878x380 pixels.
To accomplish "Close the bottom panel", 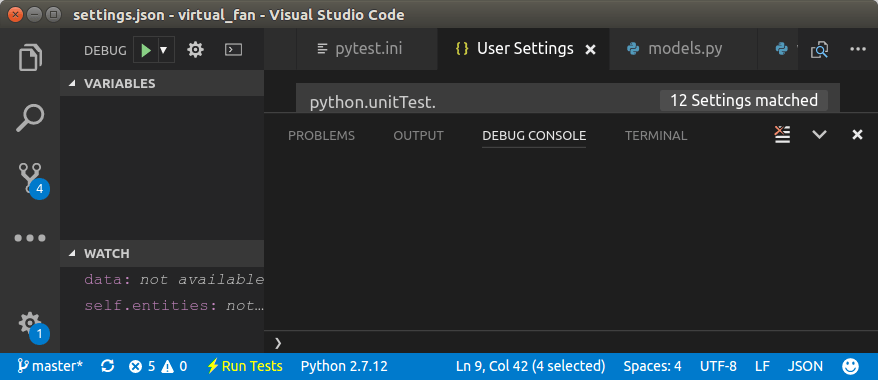I will (x=857, y=134).
